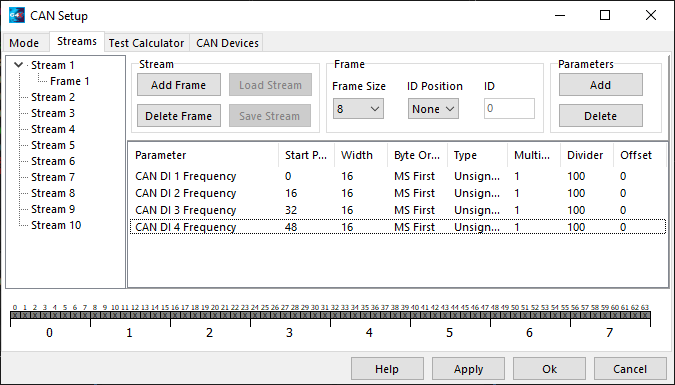
Task: Select the CAN DI 4 Frequency row
Action: pyautogui.click(x=398, y=227)
